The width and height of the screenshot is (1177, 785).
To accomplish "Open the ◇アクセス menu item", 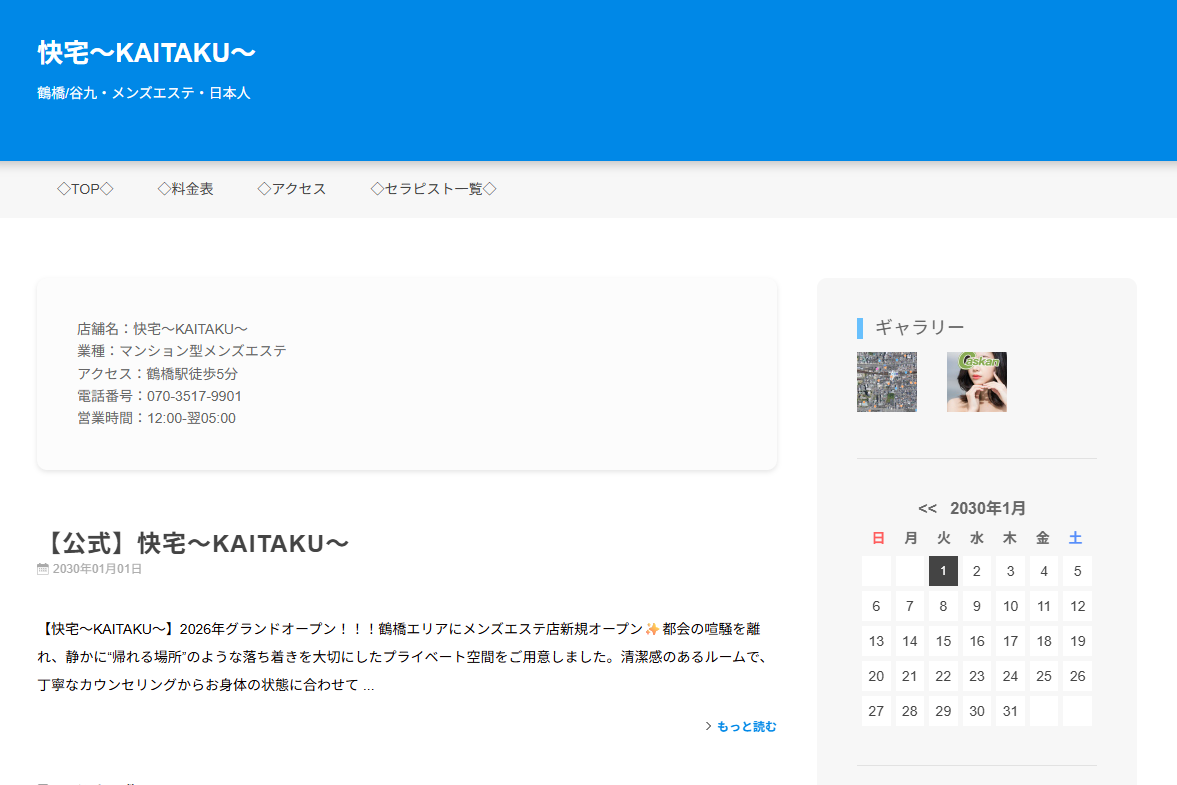I will (292, 189).
